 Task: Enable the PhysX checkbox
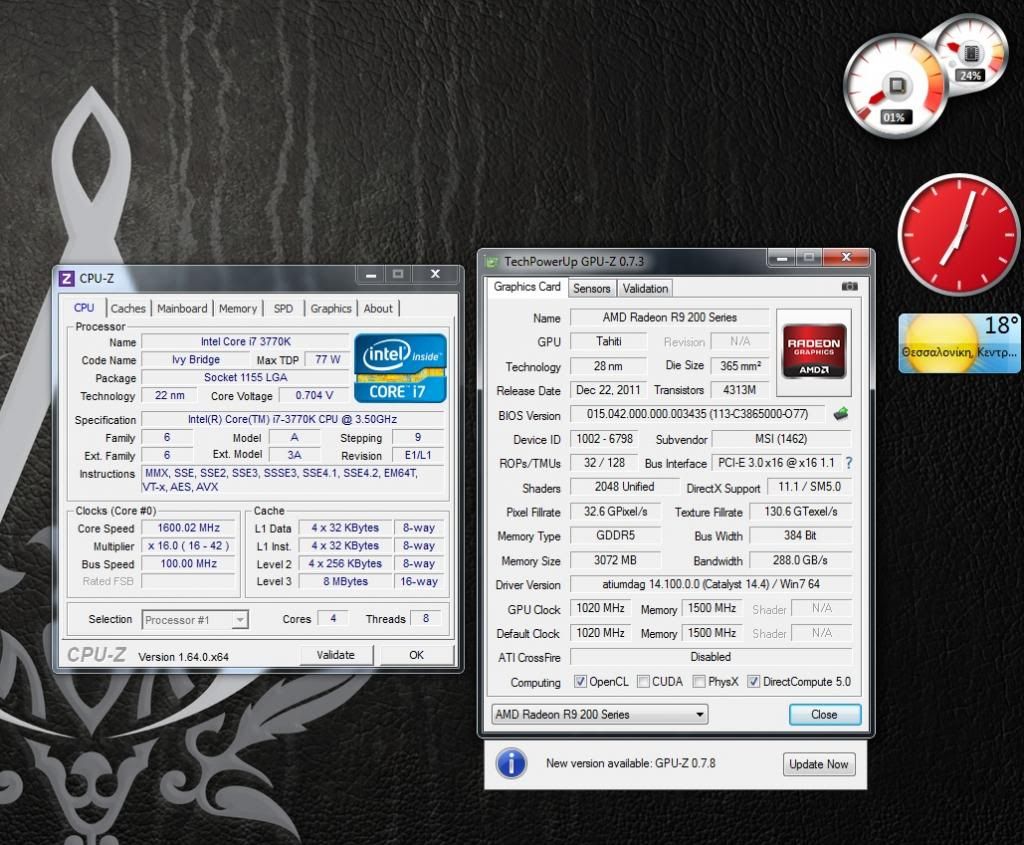click(698, 682)
